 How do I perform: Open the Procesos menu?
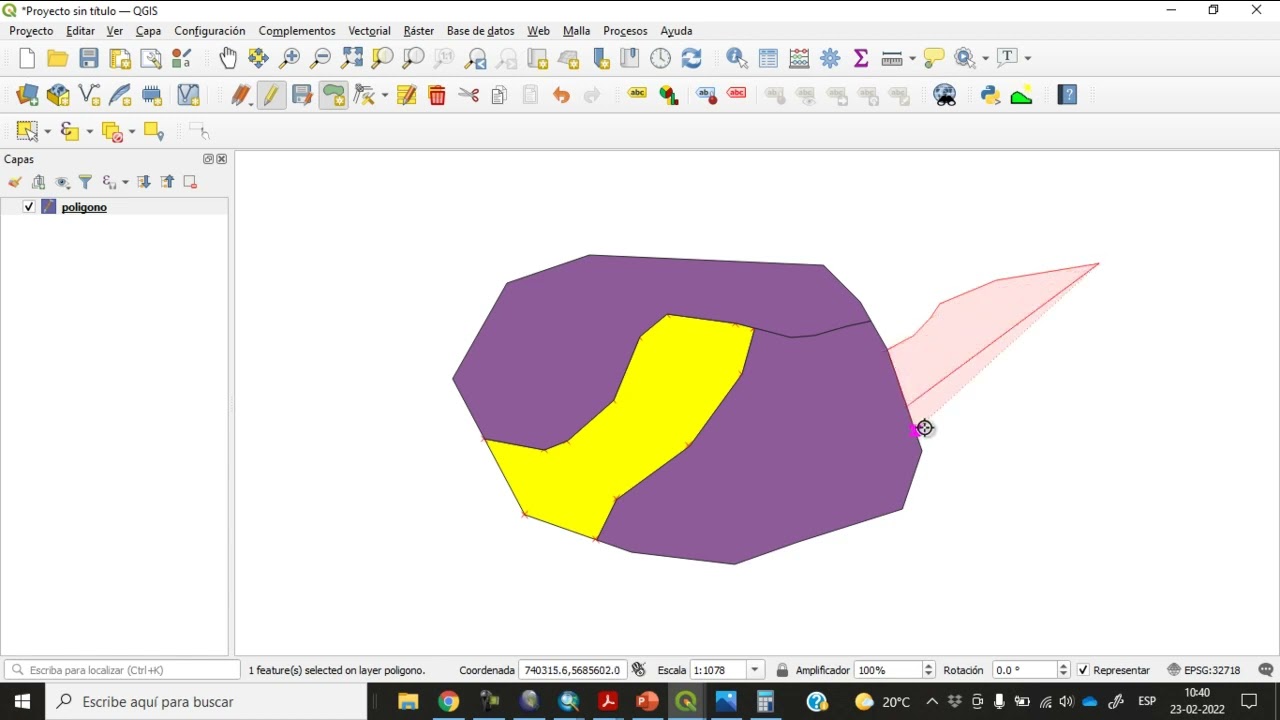point(625,31)
